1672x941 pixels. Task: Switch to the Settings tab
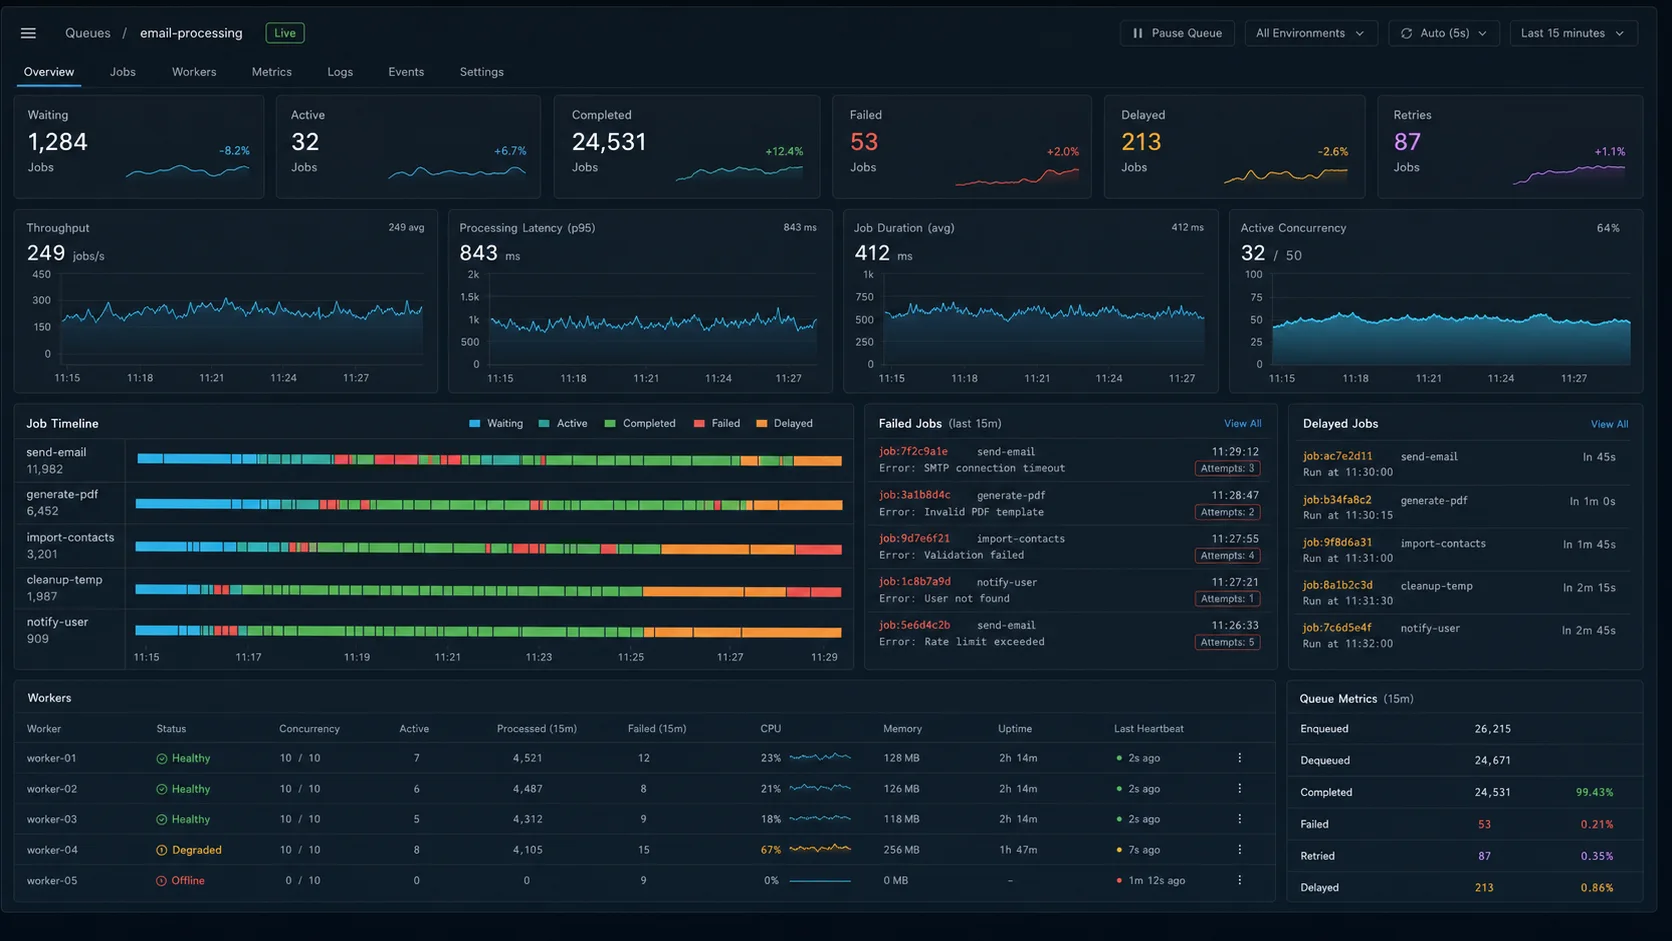coord(482,72)
